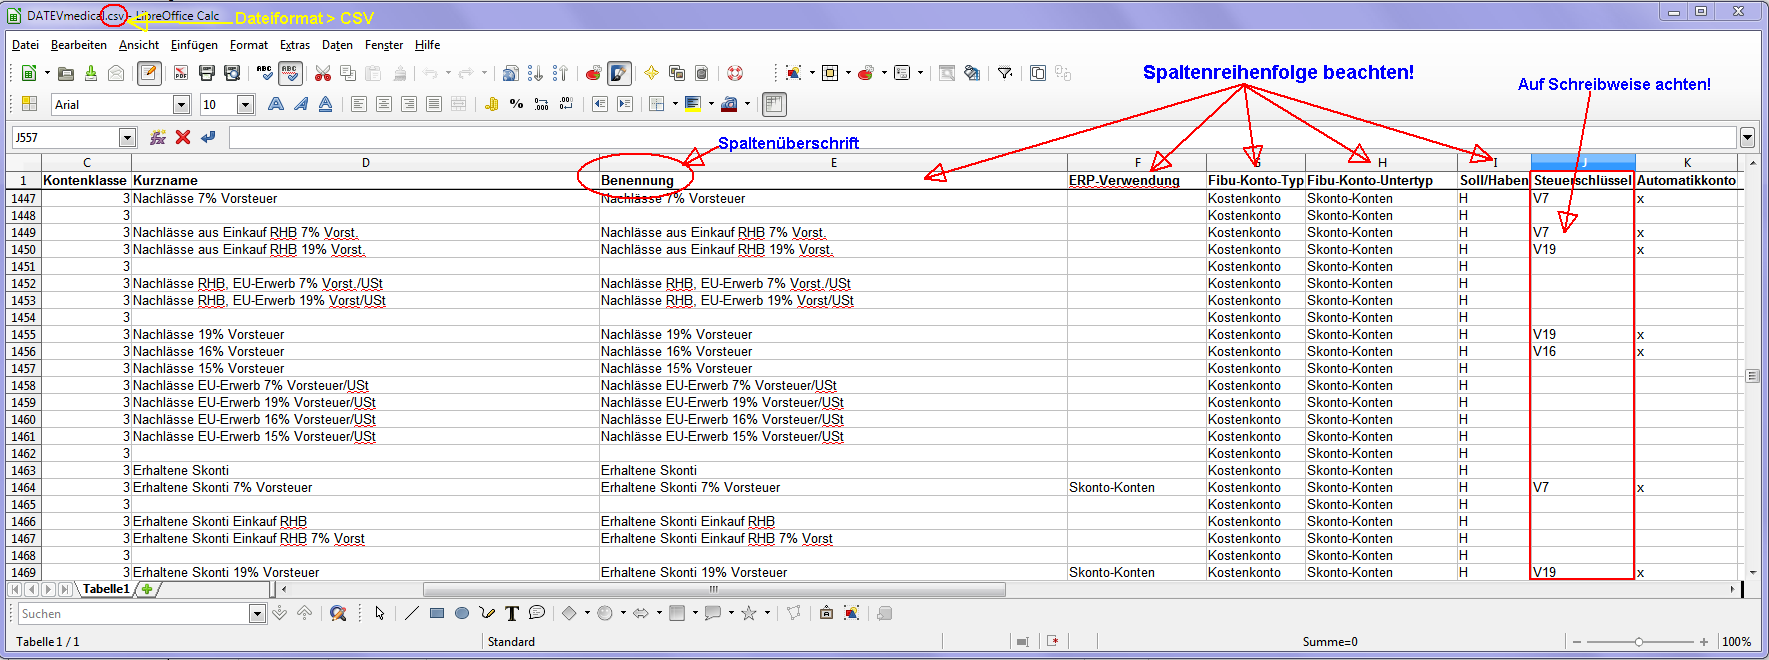1769x660 pixels.
Task: Toggle AutoSpellcheck on or off
Action: pyautogui.click(x=290, y=73)
